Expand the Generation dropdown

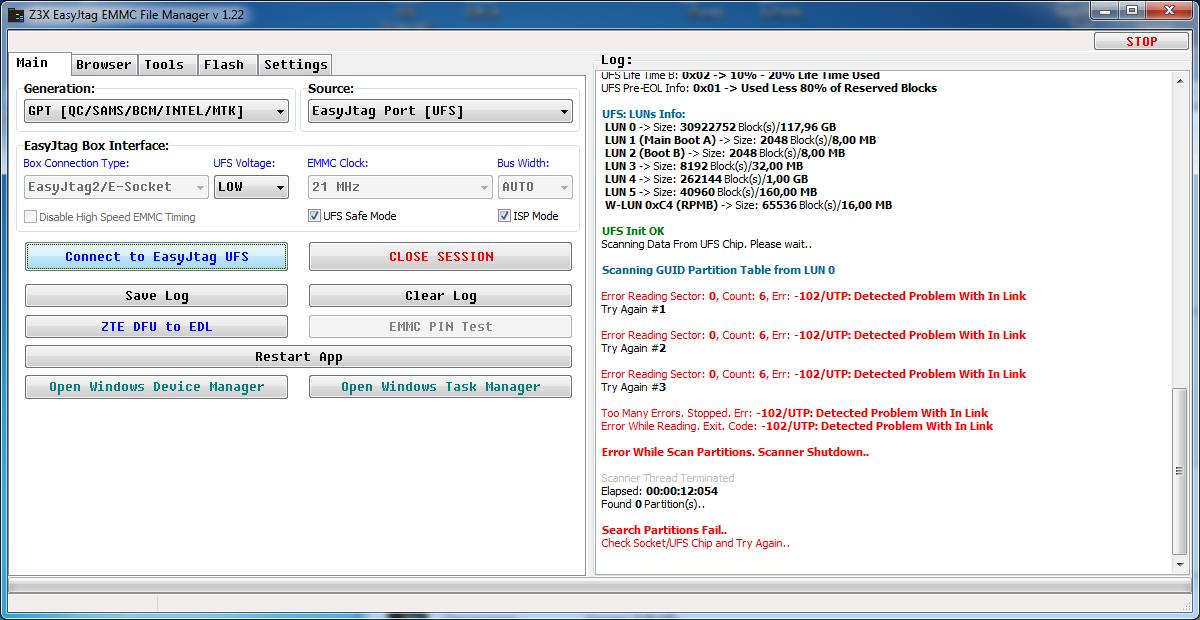[156, 111]
